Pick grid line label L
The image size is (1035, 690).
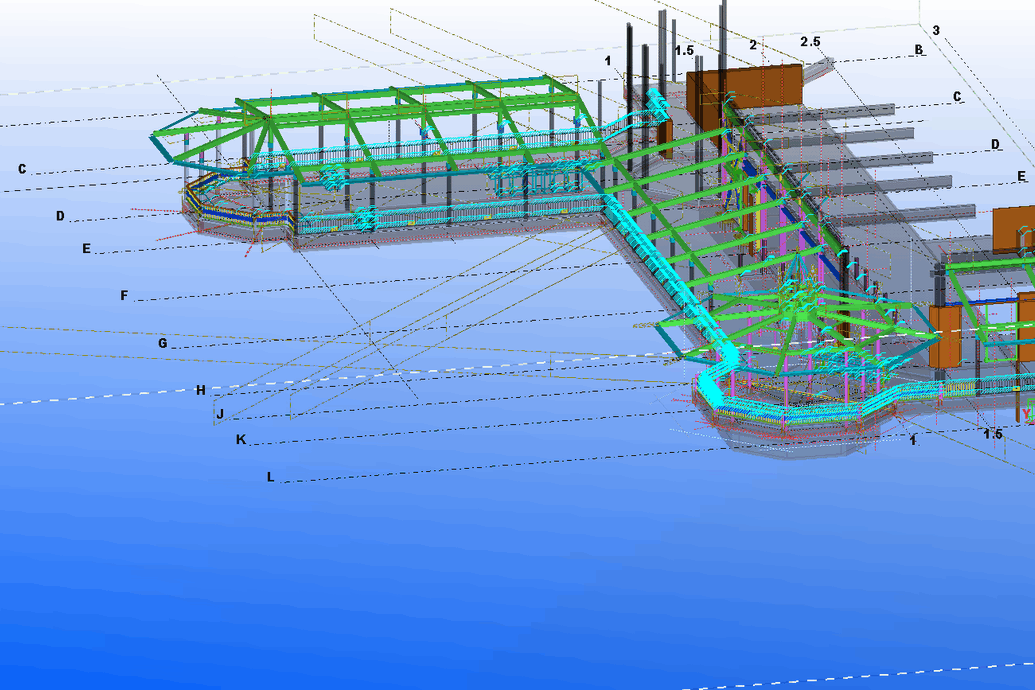(x=270, y=477)
